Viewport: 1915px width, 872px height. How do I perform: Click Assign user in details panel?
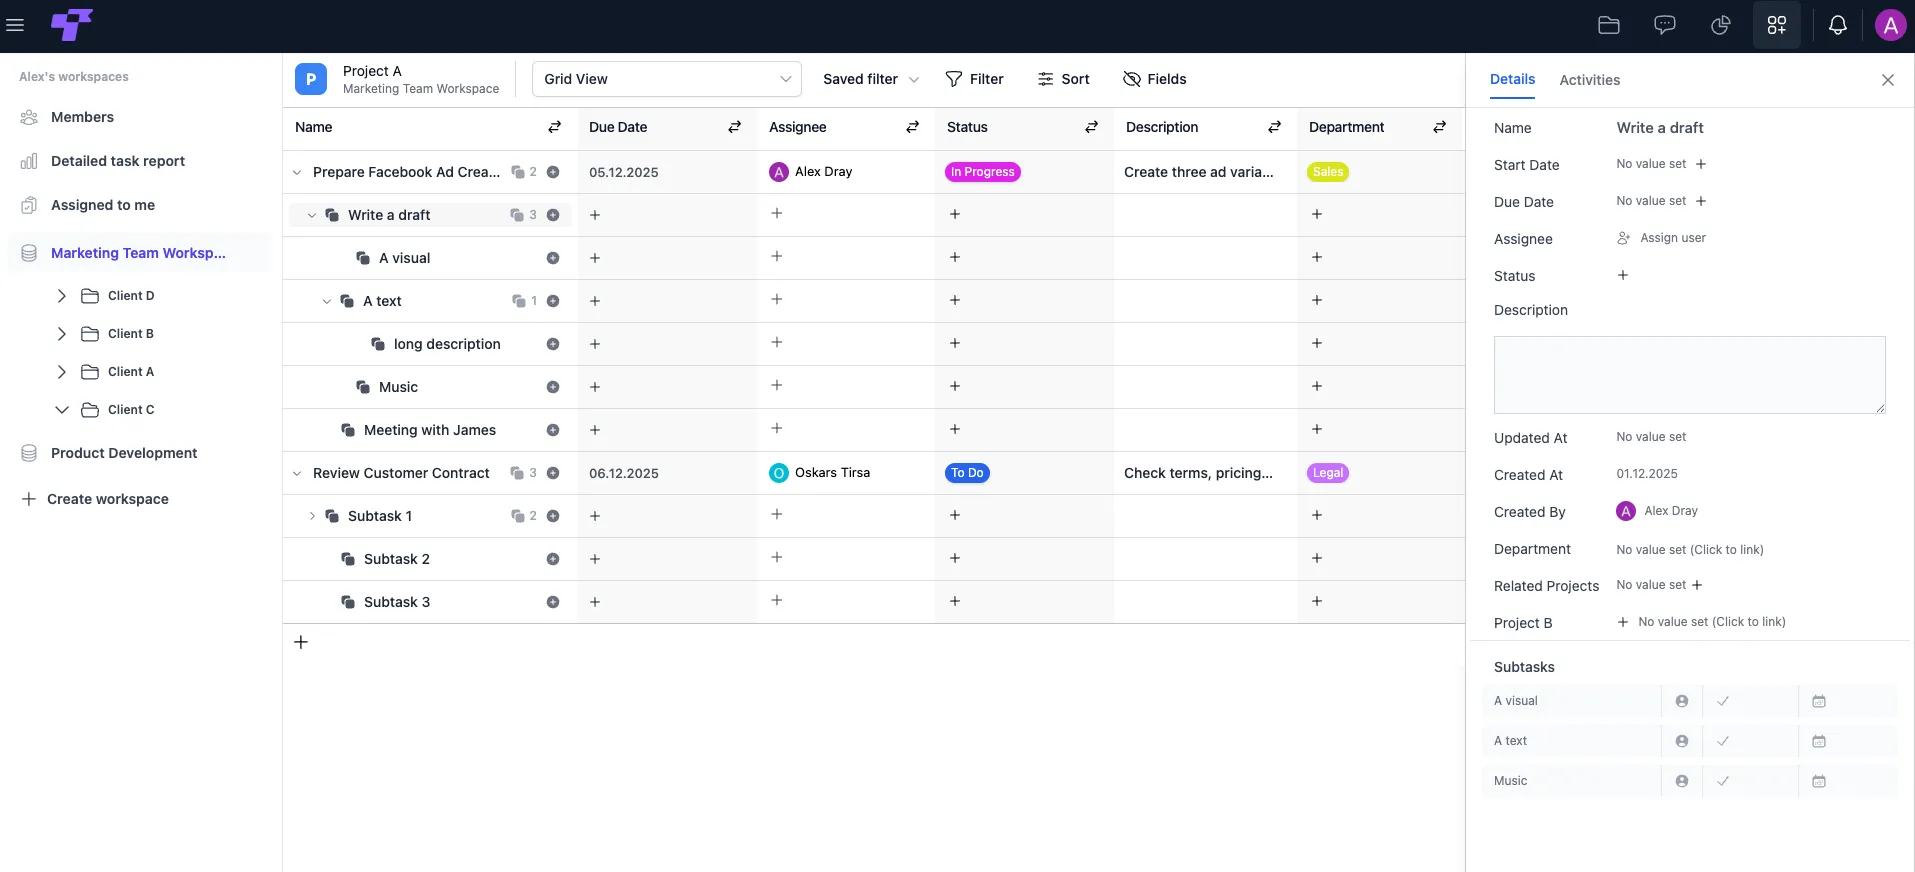coord(1662,238)
